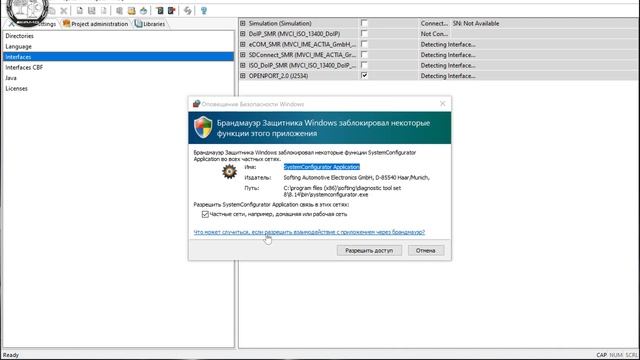Click 'Not Con...' status of DoIP_SMR row
The image size is (640, 360).
tap(434, 34)
